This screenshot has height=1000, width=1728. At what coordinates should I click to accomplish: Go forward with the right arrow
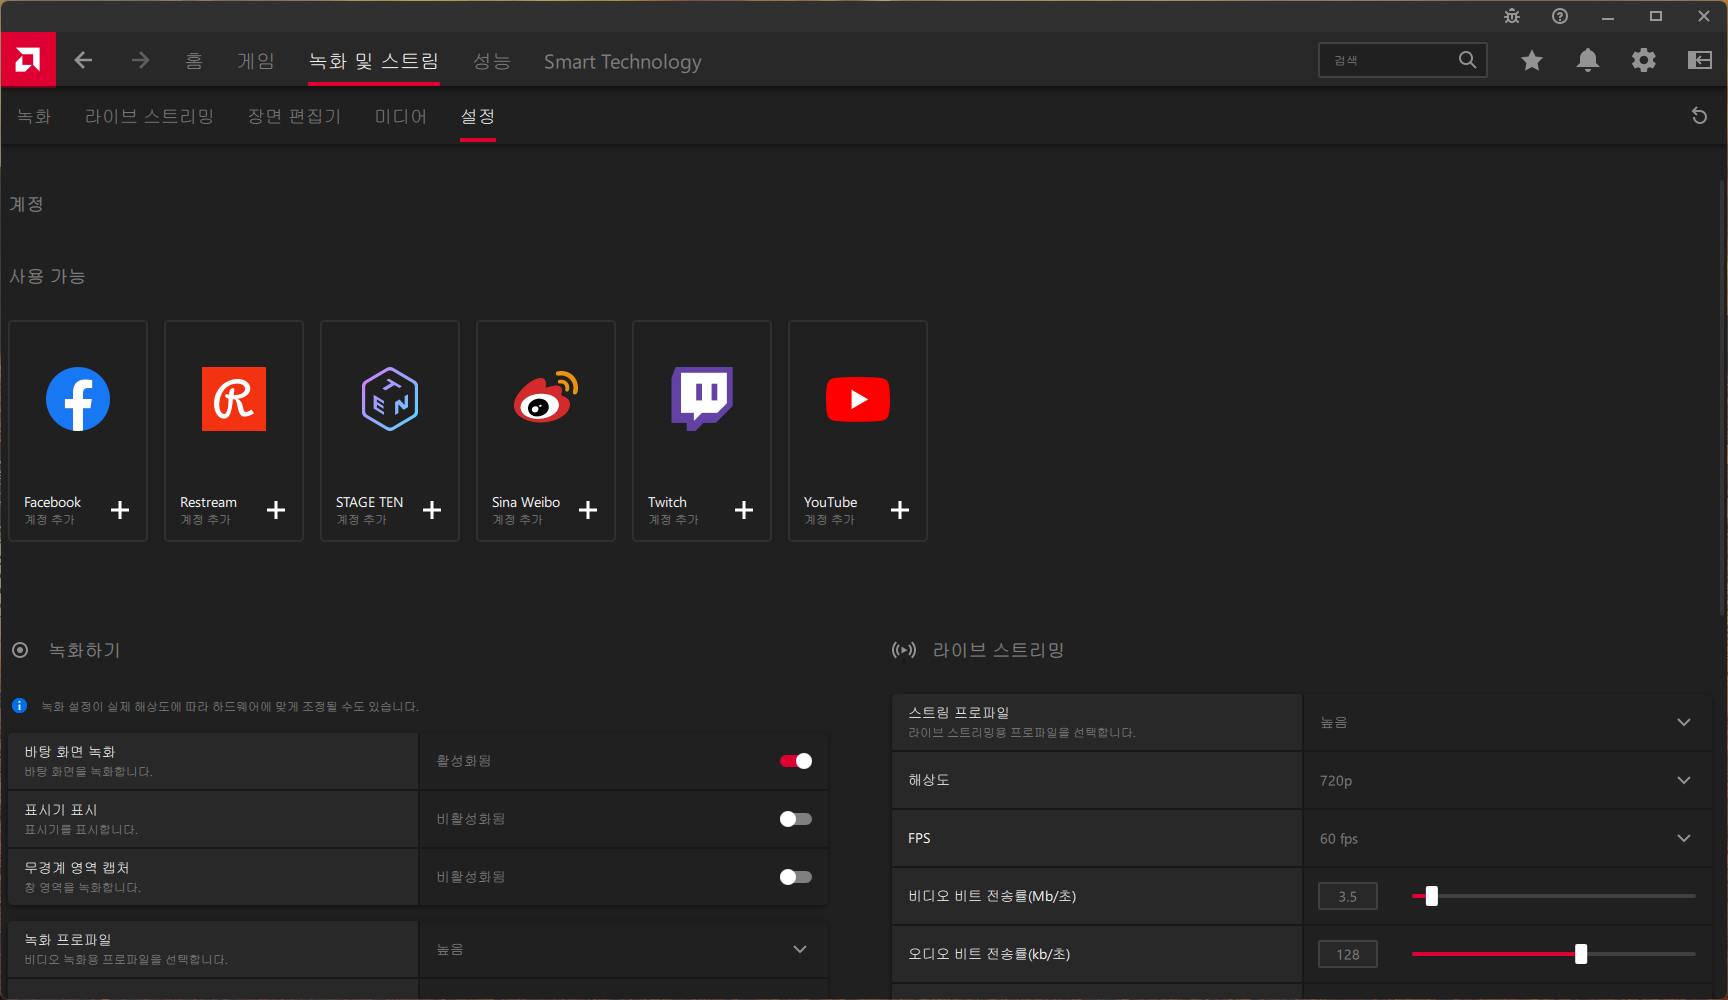[140, 61]
